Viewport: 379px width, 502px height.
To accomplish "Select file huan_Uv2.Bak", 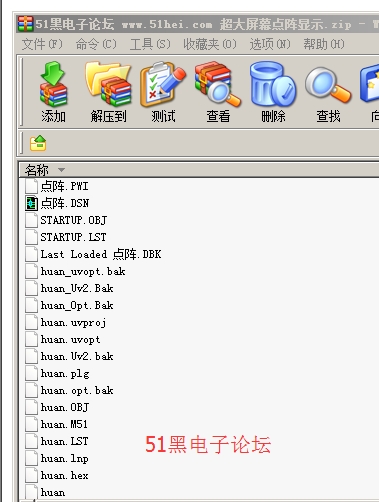I will pyautogui.click(x=77, y=288).
